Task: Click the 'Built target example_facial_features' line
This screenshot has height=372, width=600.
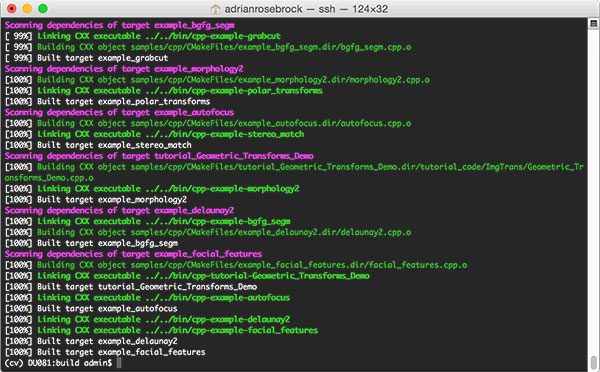Action: click(x=105, y=352)
